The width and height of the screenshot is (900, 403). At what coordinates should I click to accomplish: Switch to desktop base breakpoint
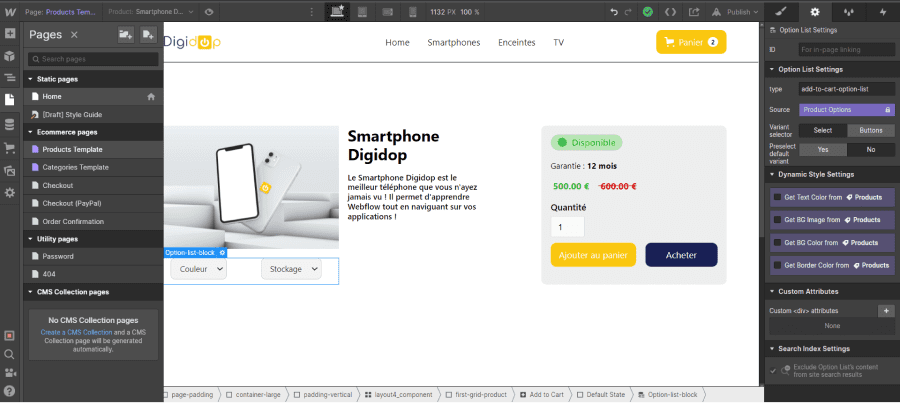point(336,11)
